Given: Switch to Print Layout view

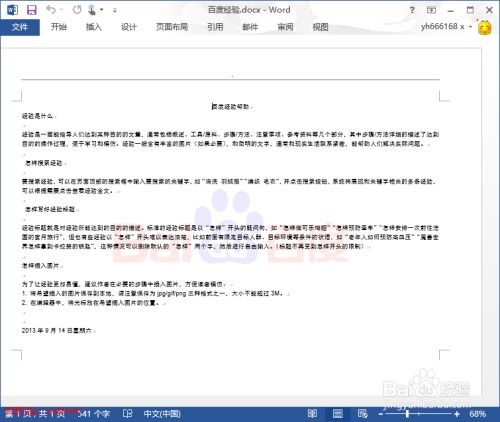Looking at the screenshot, I should pyautogui.click(x=338, y=414).
